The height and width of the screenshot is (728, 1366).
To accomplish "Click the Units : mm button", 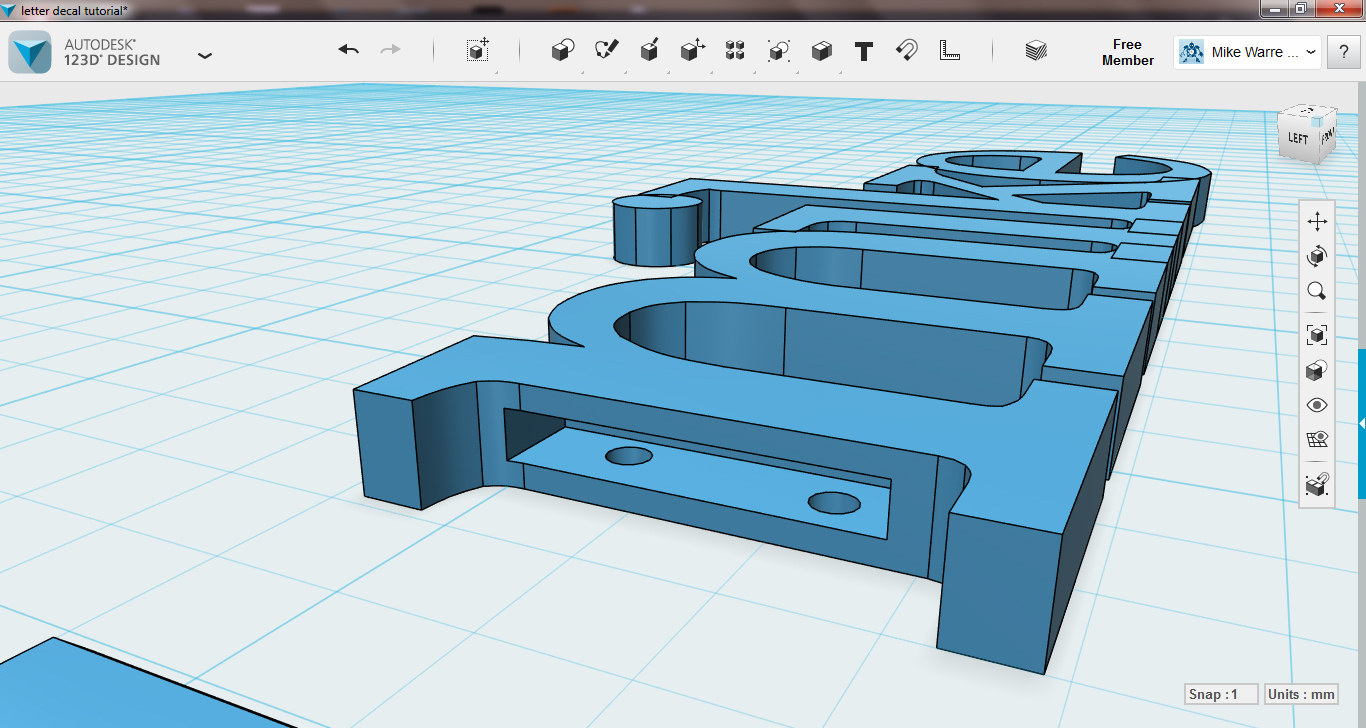I will [1301, 694].
